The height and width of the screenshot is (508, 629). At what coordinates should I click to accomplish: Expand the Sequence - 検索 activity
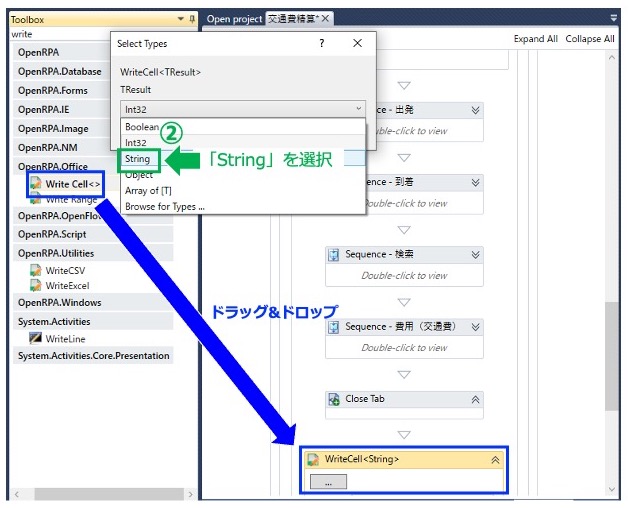tap(475, 254)
